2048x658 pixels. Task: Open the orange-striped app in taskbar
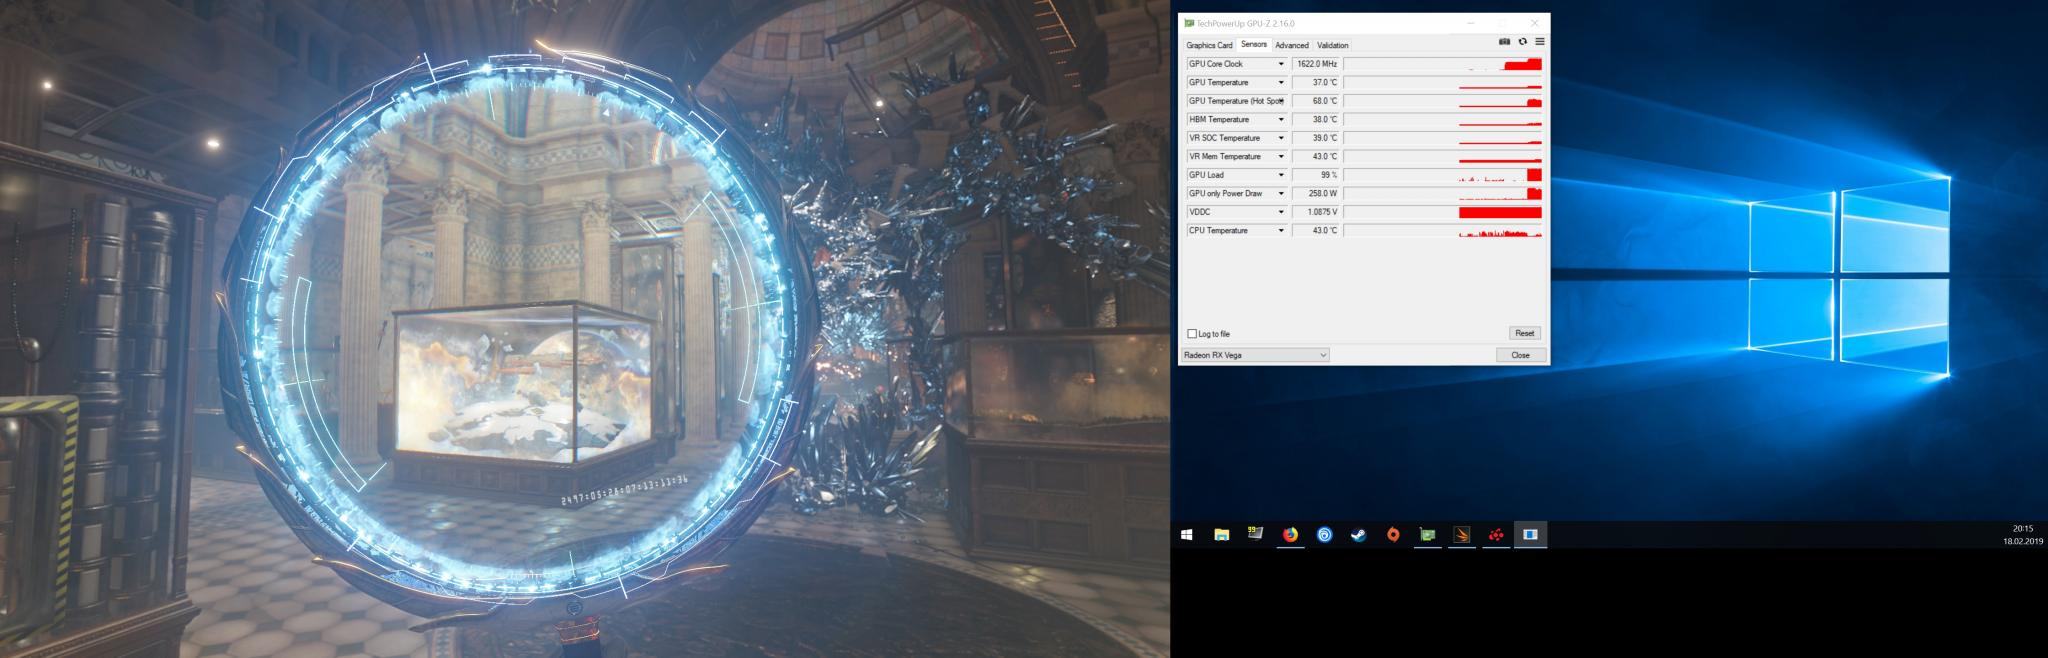coord(1461,535)
